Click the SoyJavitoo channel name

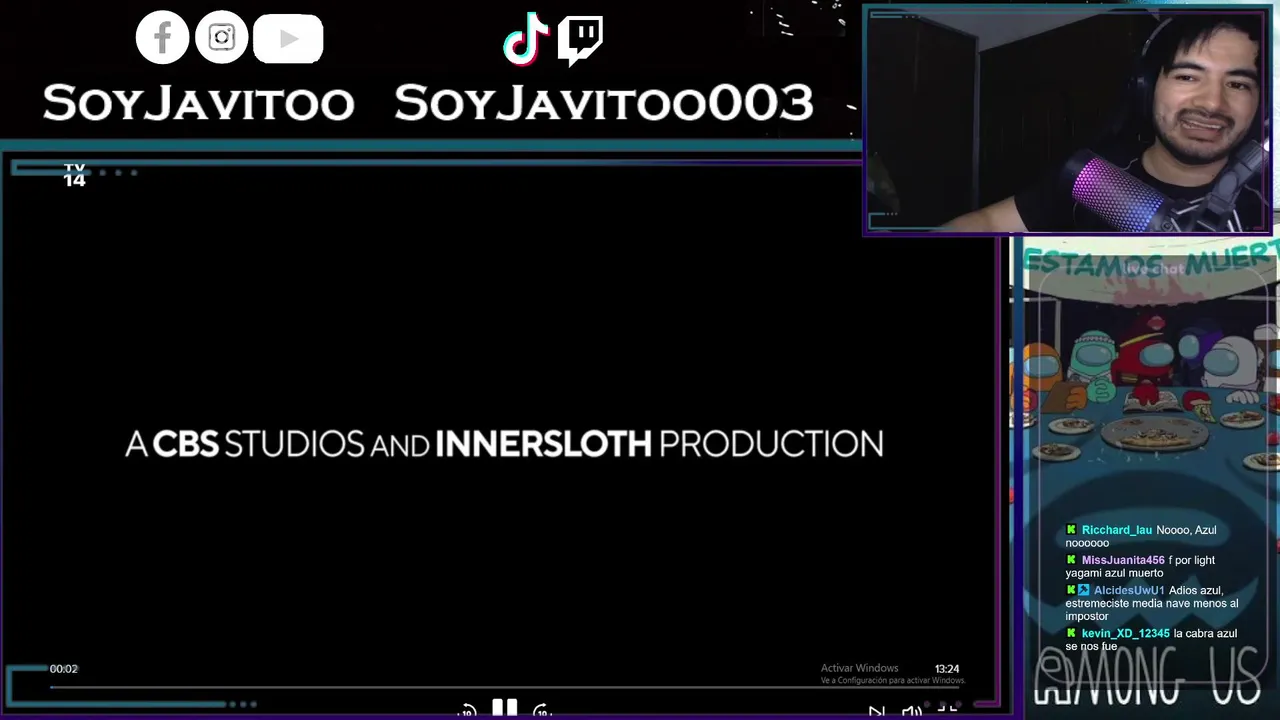click(198, 103)
